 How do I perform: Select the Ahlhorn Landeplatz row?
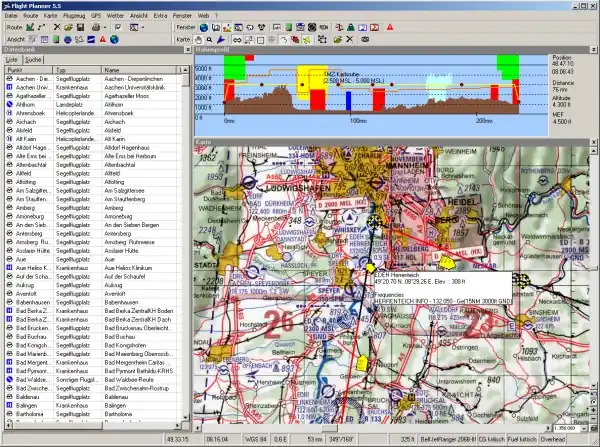tap(93, 104)
